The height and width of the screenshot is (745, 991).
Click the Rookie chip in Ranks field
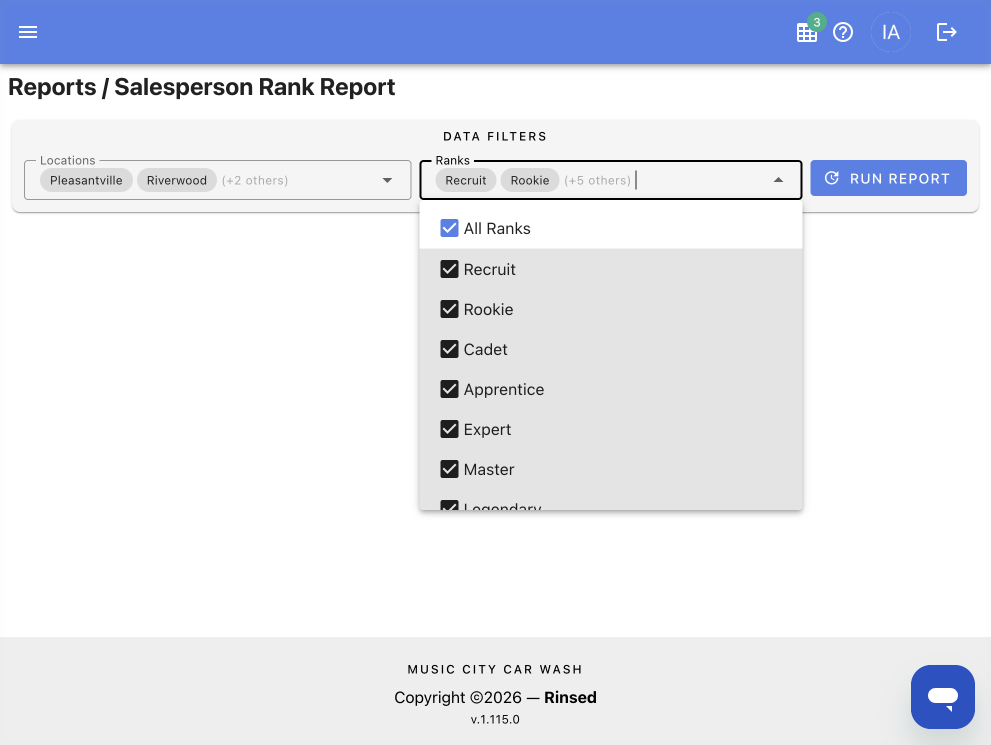(x=530, y=180)
